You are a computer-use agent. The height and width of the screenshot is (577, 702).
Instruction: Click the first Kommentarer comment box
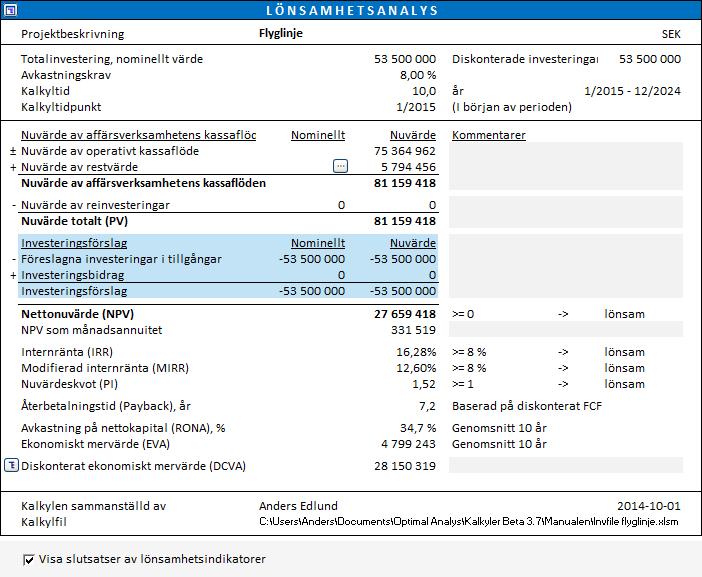[x=566, y=166]
